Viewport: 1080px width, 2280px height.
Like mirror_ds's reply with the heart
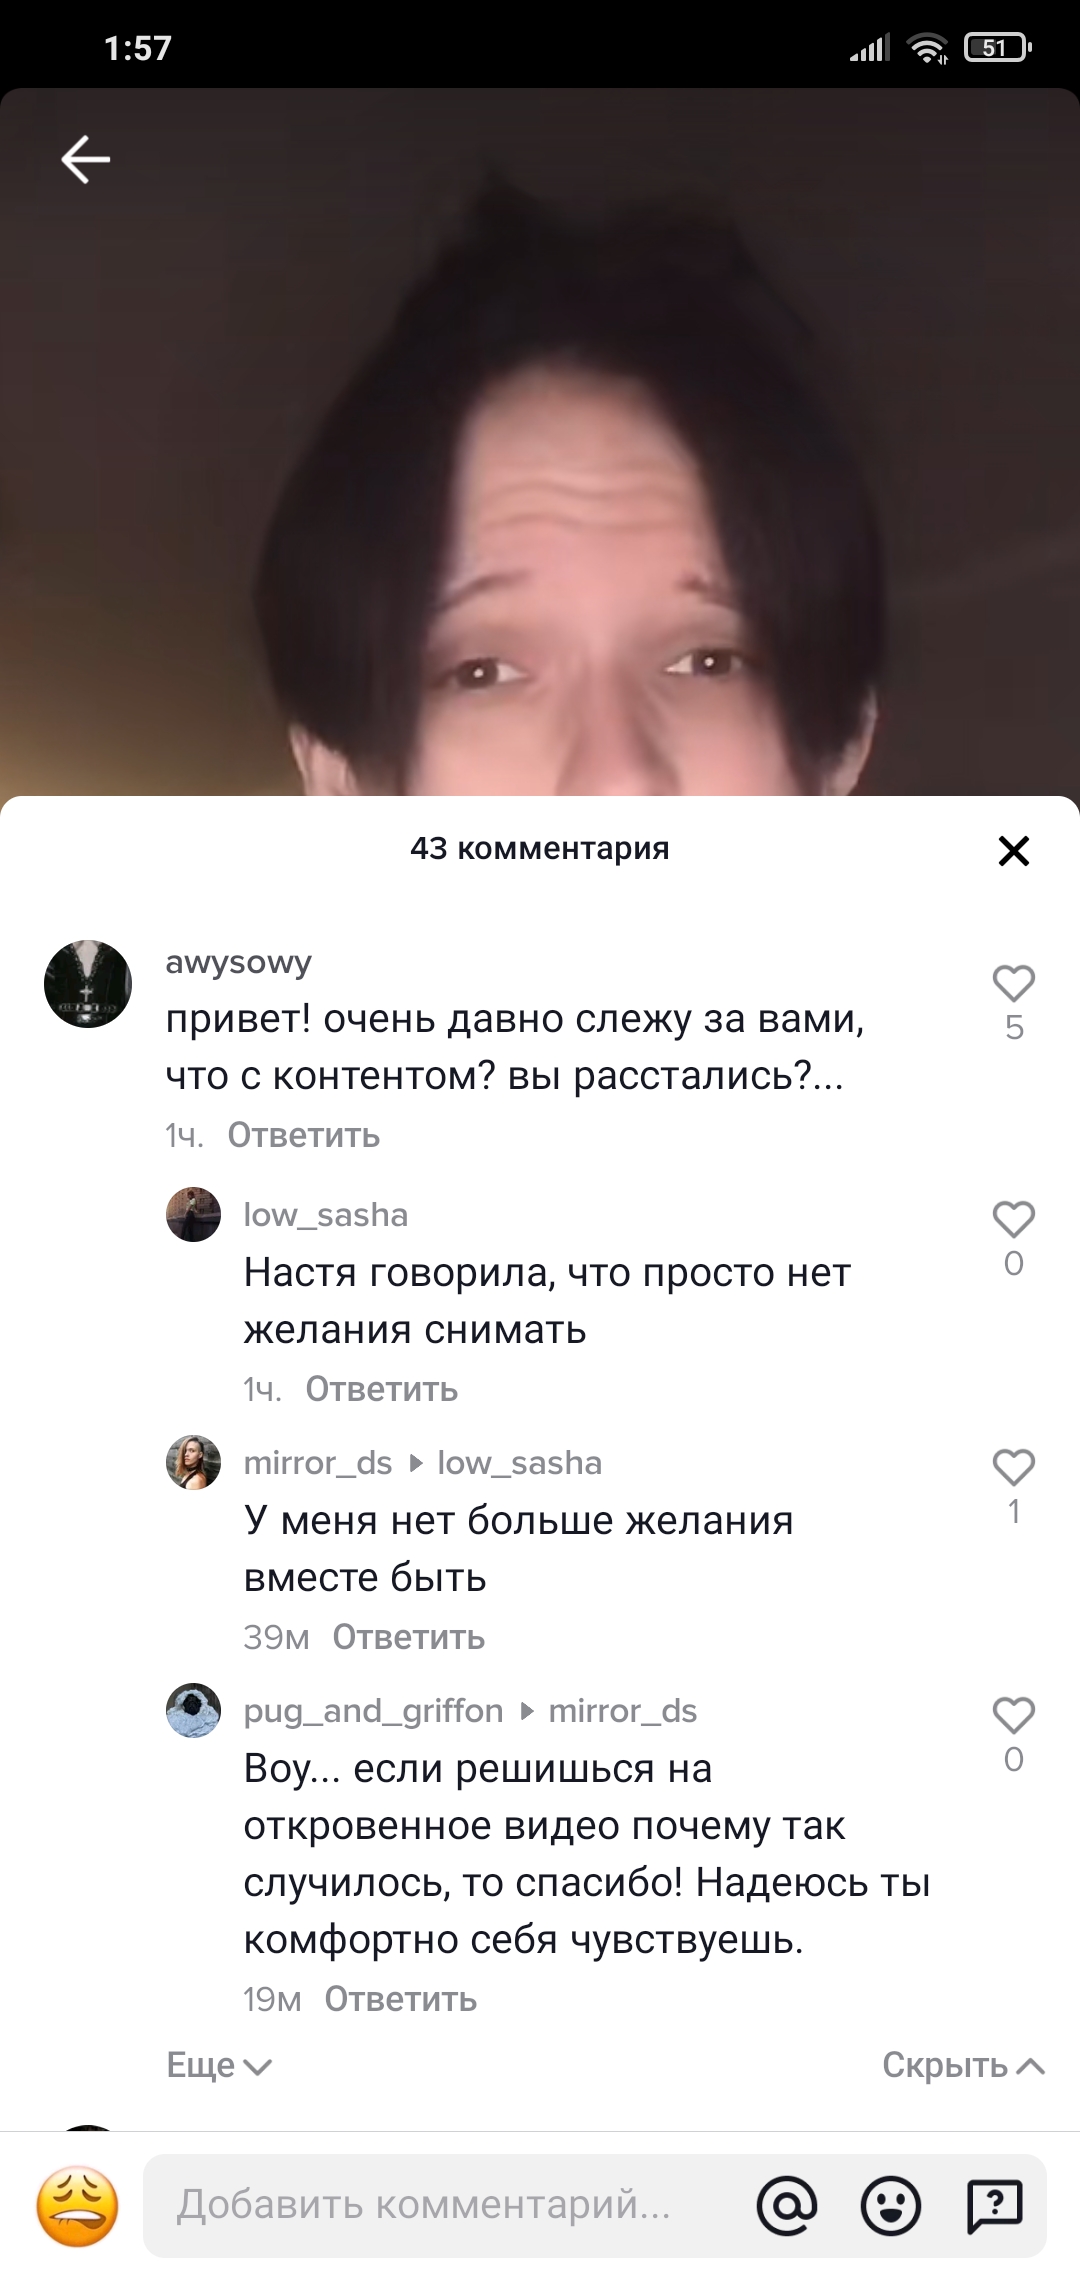1013,1468
